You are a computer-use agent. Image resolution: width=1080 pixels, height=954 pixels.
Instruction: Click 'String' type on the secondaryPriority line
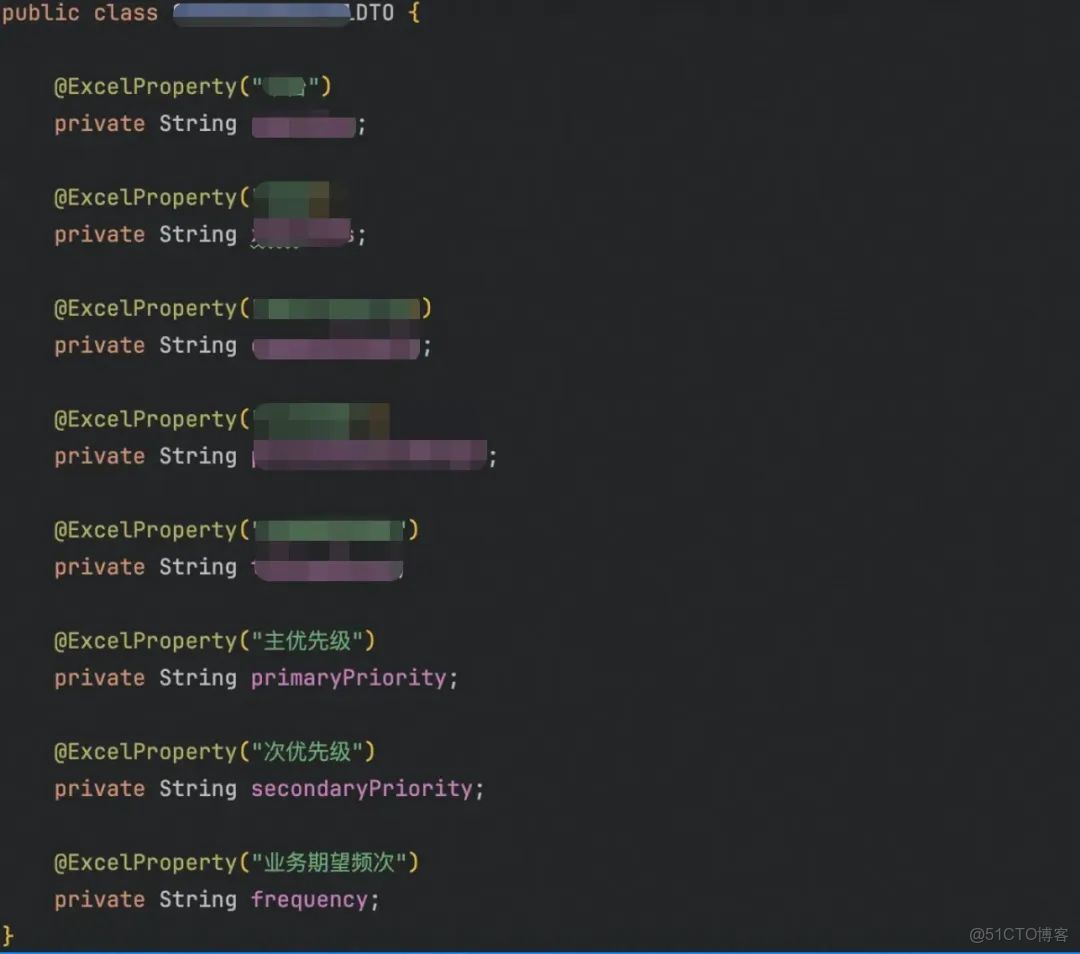[198, 789]
